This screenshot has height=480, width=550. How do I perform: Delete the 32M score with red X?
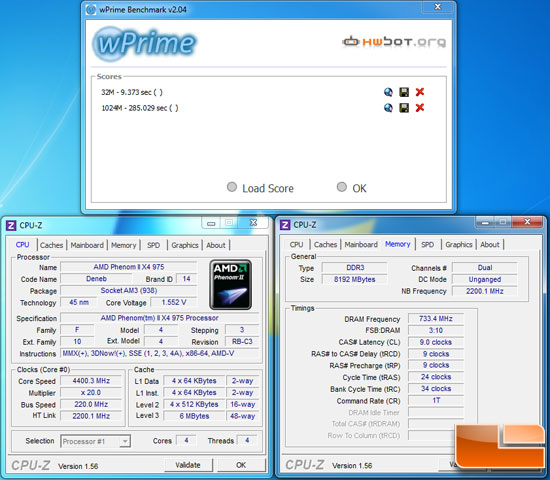tap(420, 92)
